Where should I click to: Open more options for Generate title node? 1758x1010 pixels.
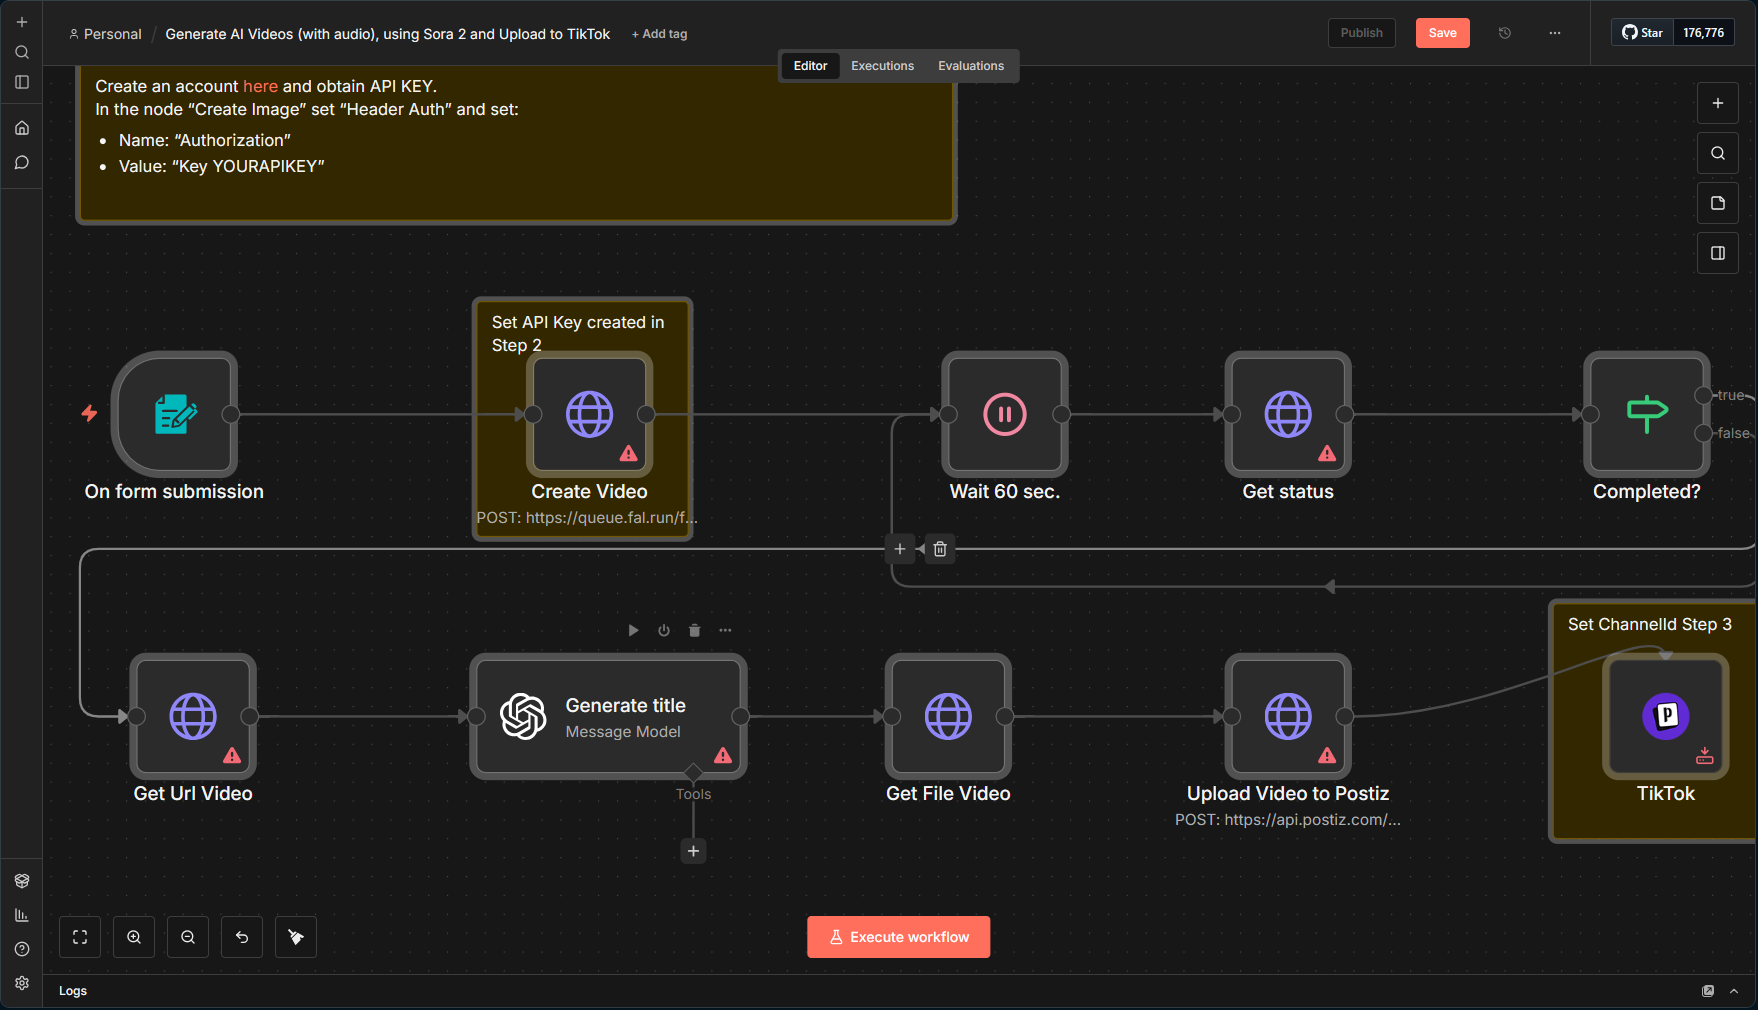[725, 630]
